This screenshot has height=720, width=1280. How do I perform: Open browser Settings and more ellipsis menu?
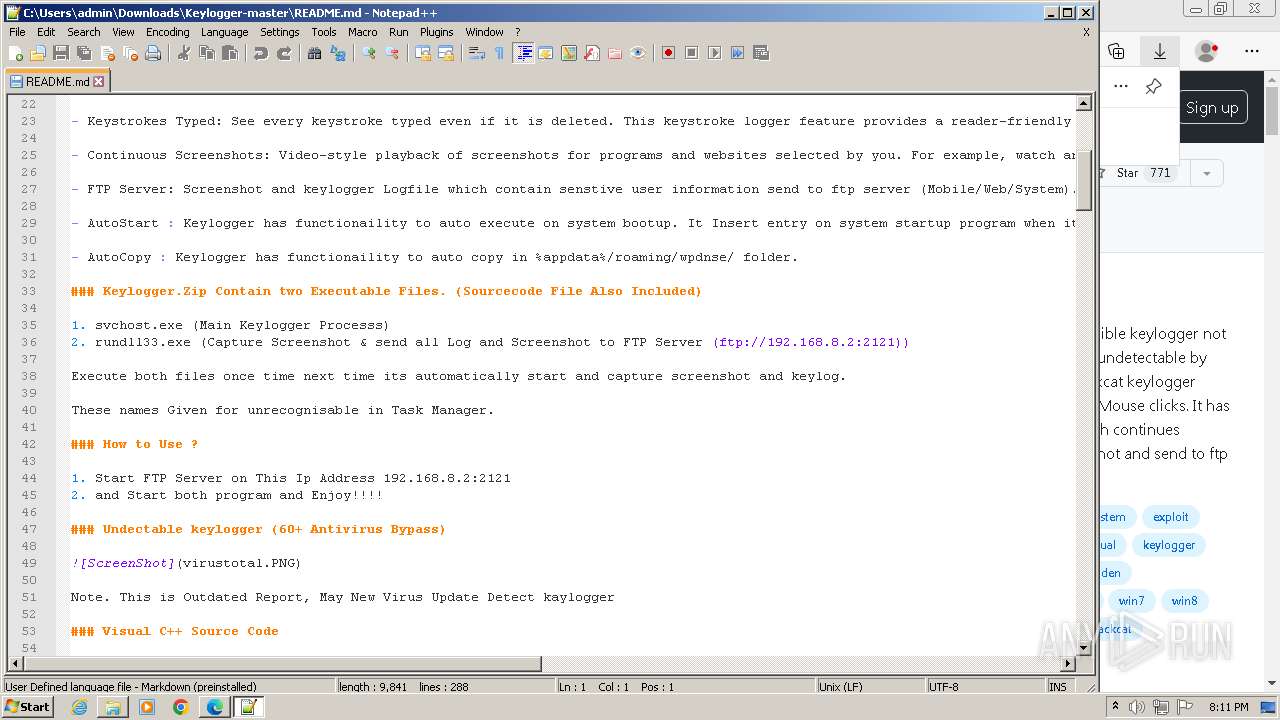coord(1252,51)
